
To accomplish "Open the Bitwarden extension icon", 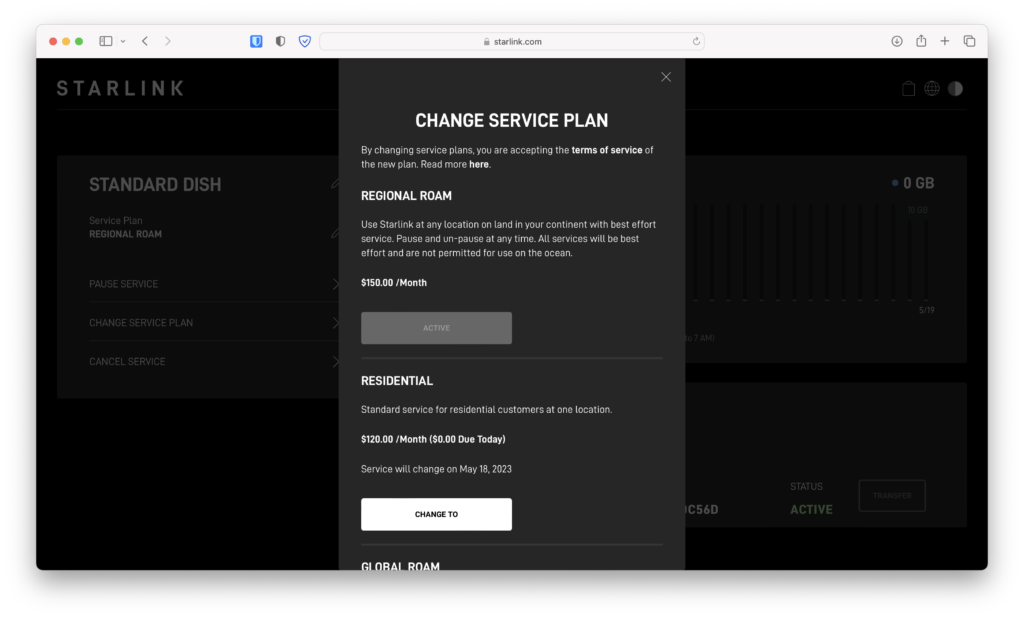I will 256,41.
